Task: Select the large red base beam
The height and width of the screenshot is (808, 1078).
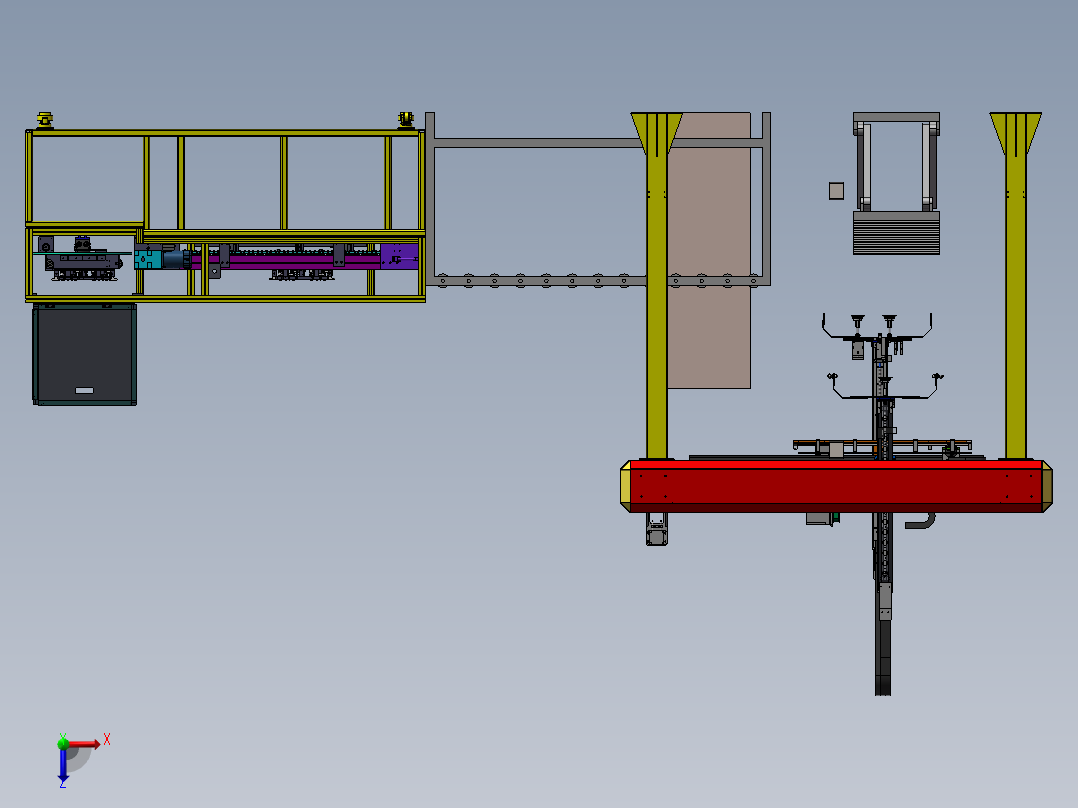Action: click(x=836, y=486)
